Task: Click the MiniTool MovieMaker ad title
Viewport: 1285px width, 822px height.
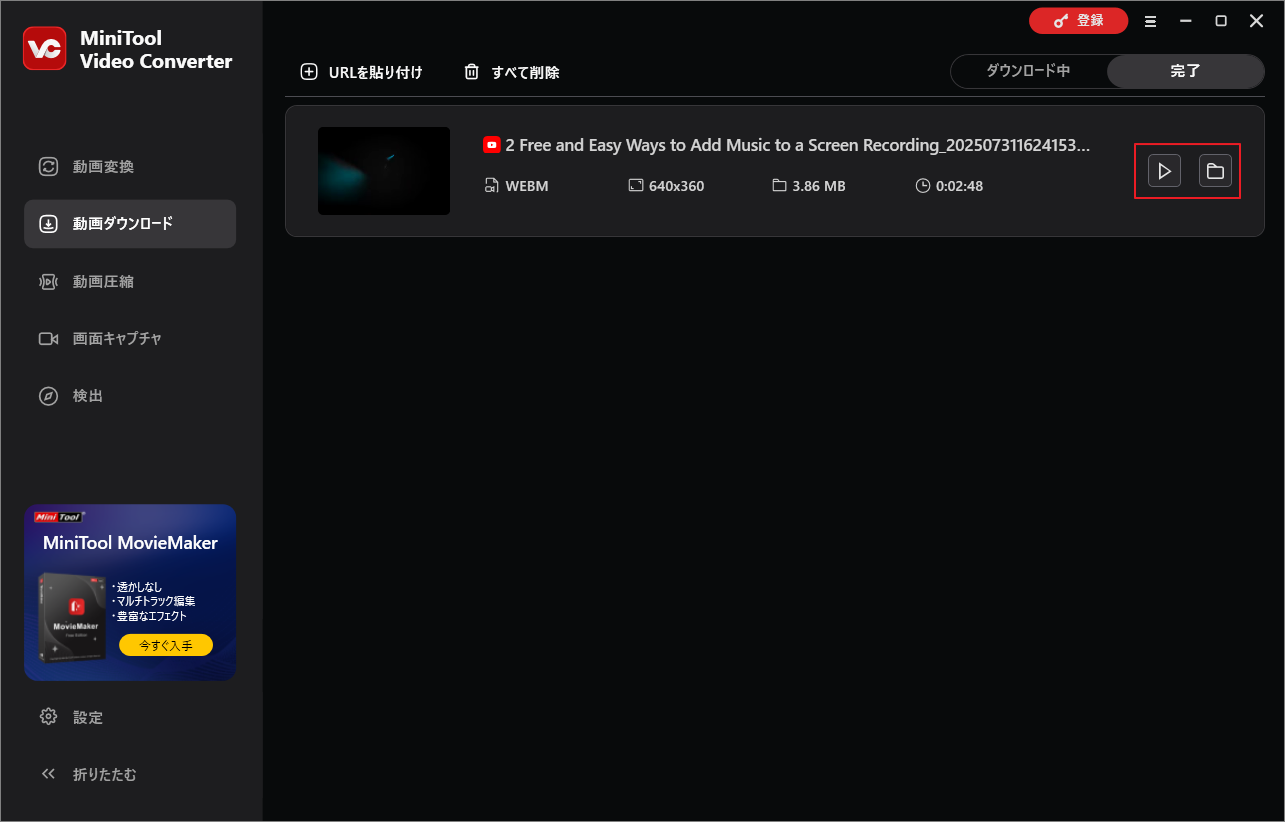Action: coord(130,543)
